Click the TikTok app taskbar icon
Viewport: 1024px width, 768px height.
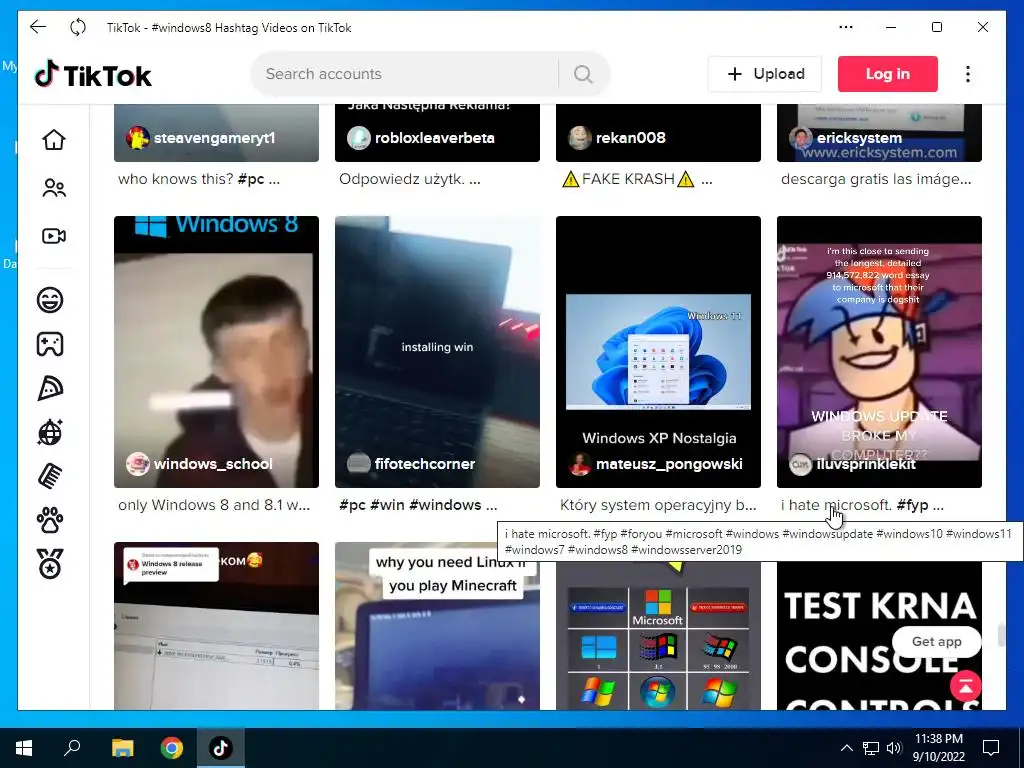tap(221, 748)
